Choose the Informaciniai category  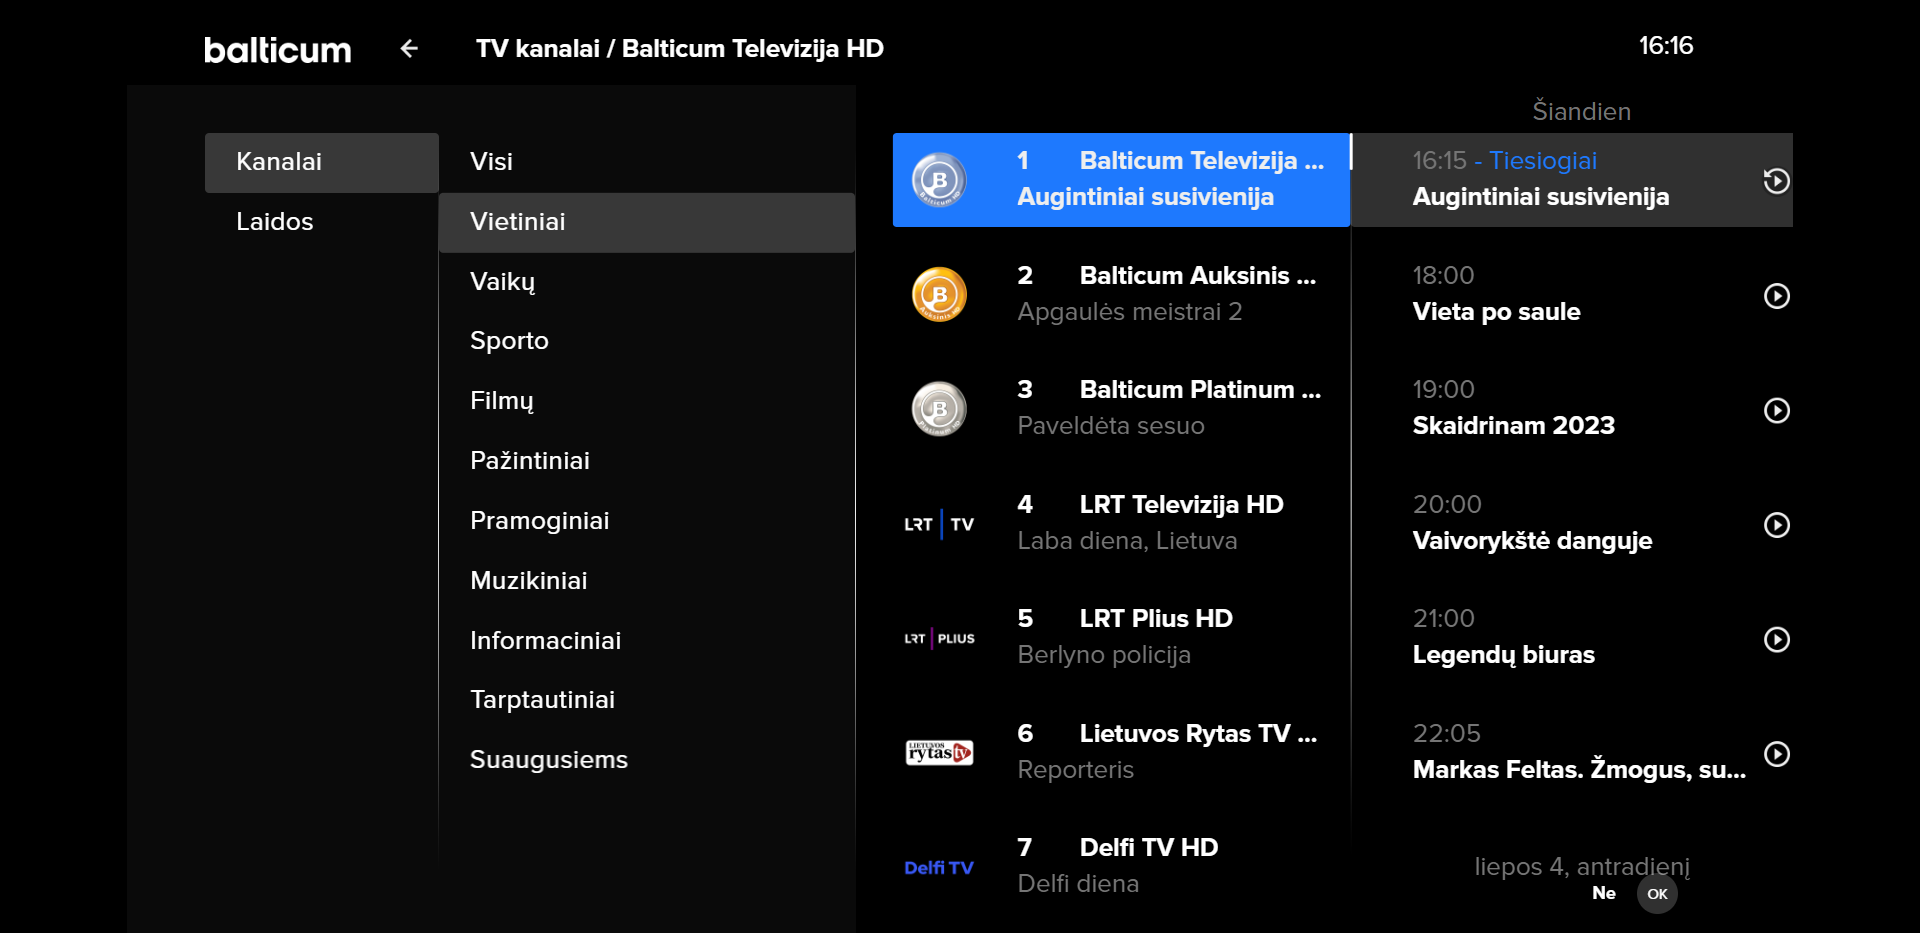[647, 641]
